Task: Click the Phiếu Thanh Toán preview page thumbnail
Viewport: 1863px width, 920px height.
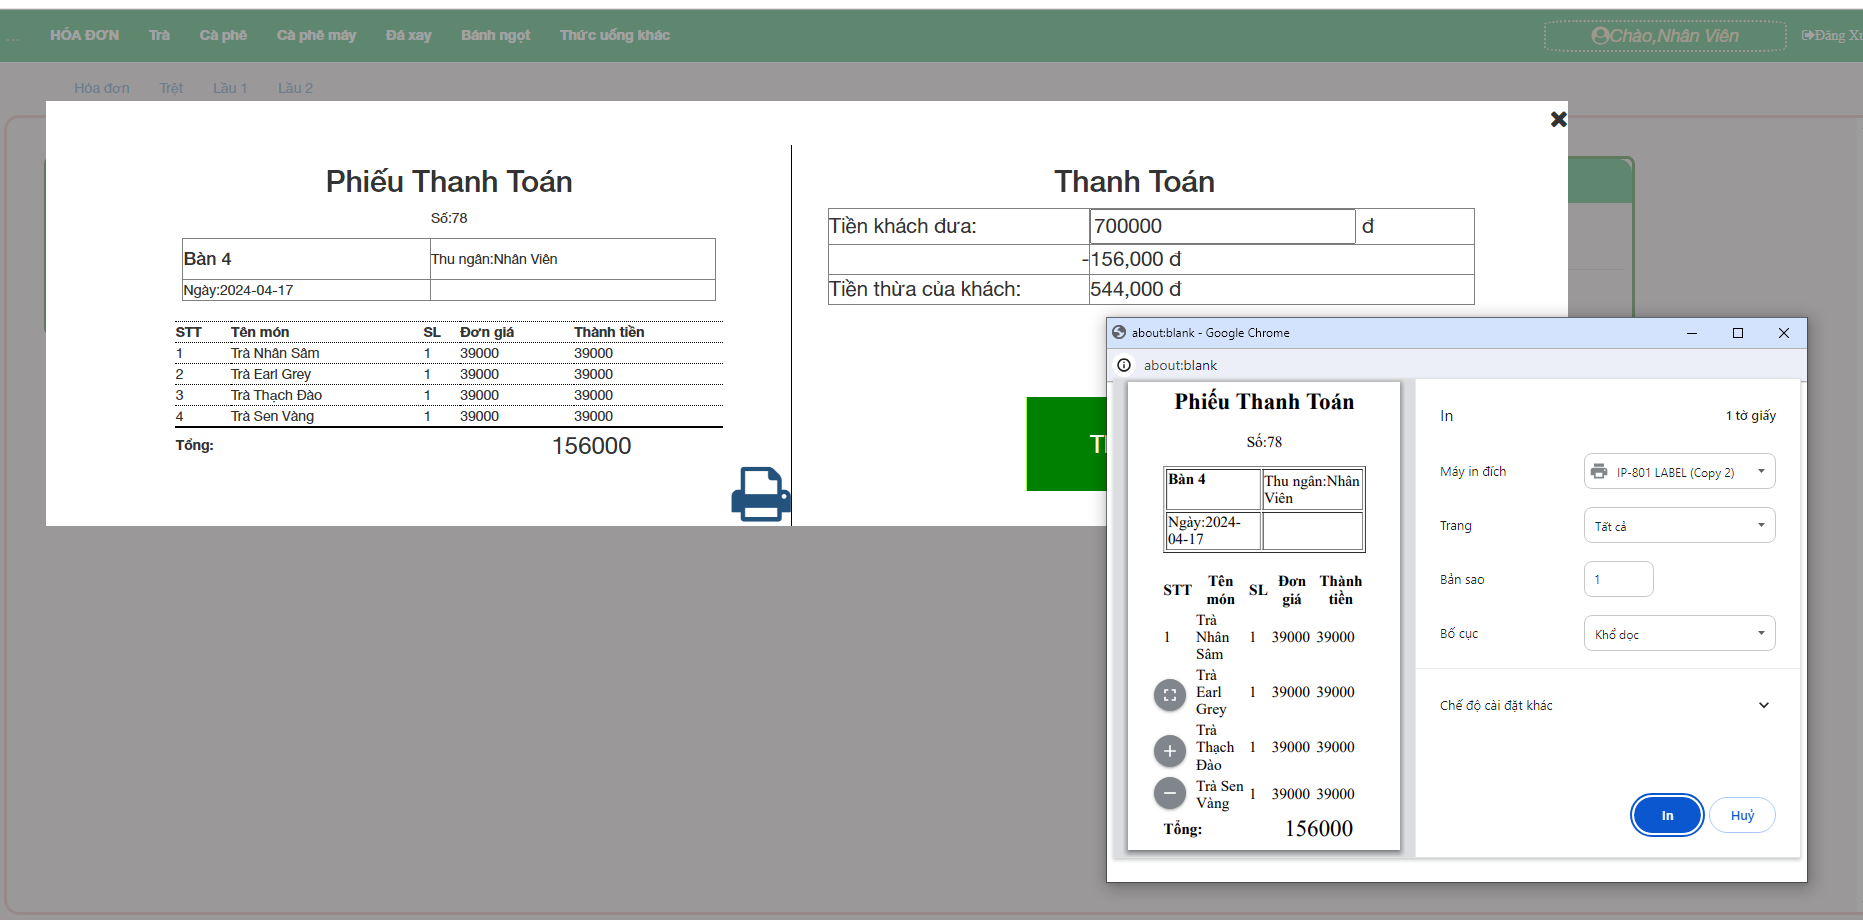Action: [1264, 616]
